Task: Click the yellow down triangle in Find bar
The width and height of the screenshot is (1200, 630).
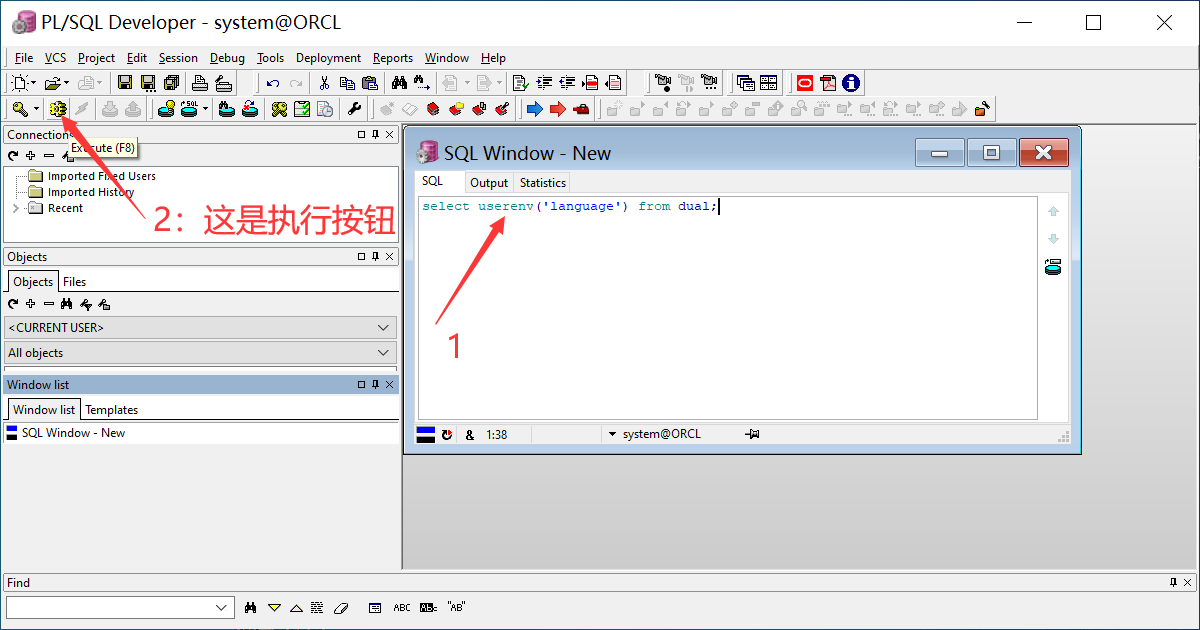Action: (x=274, y=607)
